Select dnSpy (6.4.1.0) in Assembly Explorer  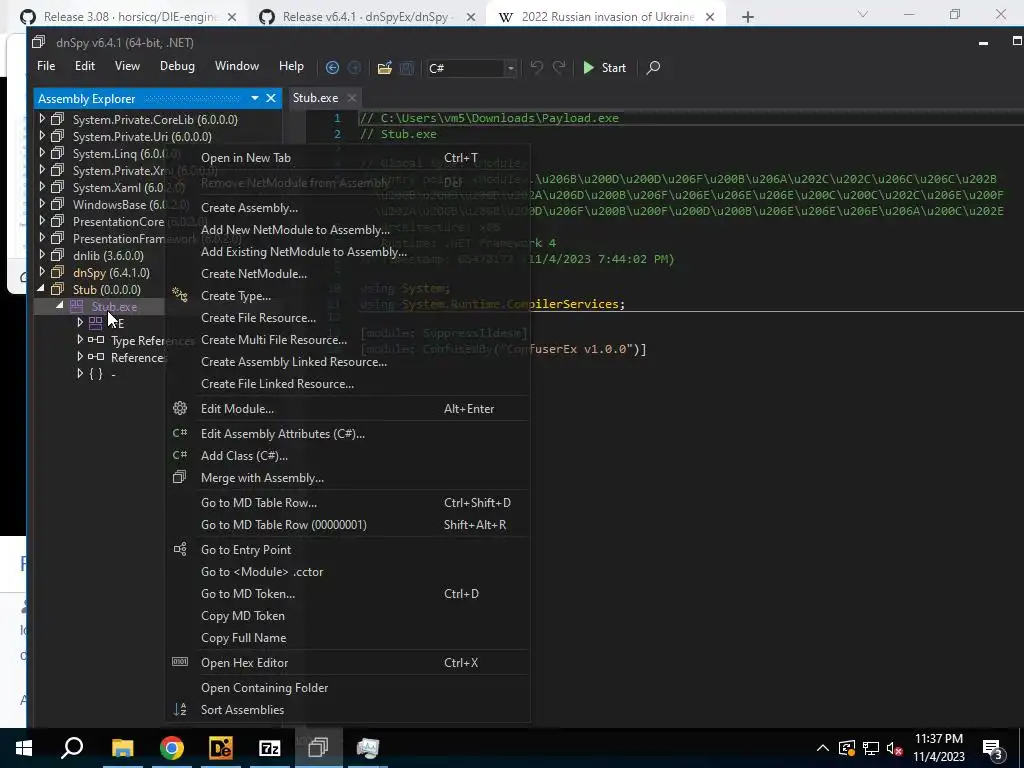(x=111, y=272)
